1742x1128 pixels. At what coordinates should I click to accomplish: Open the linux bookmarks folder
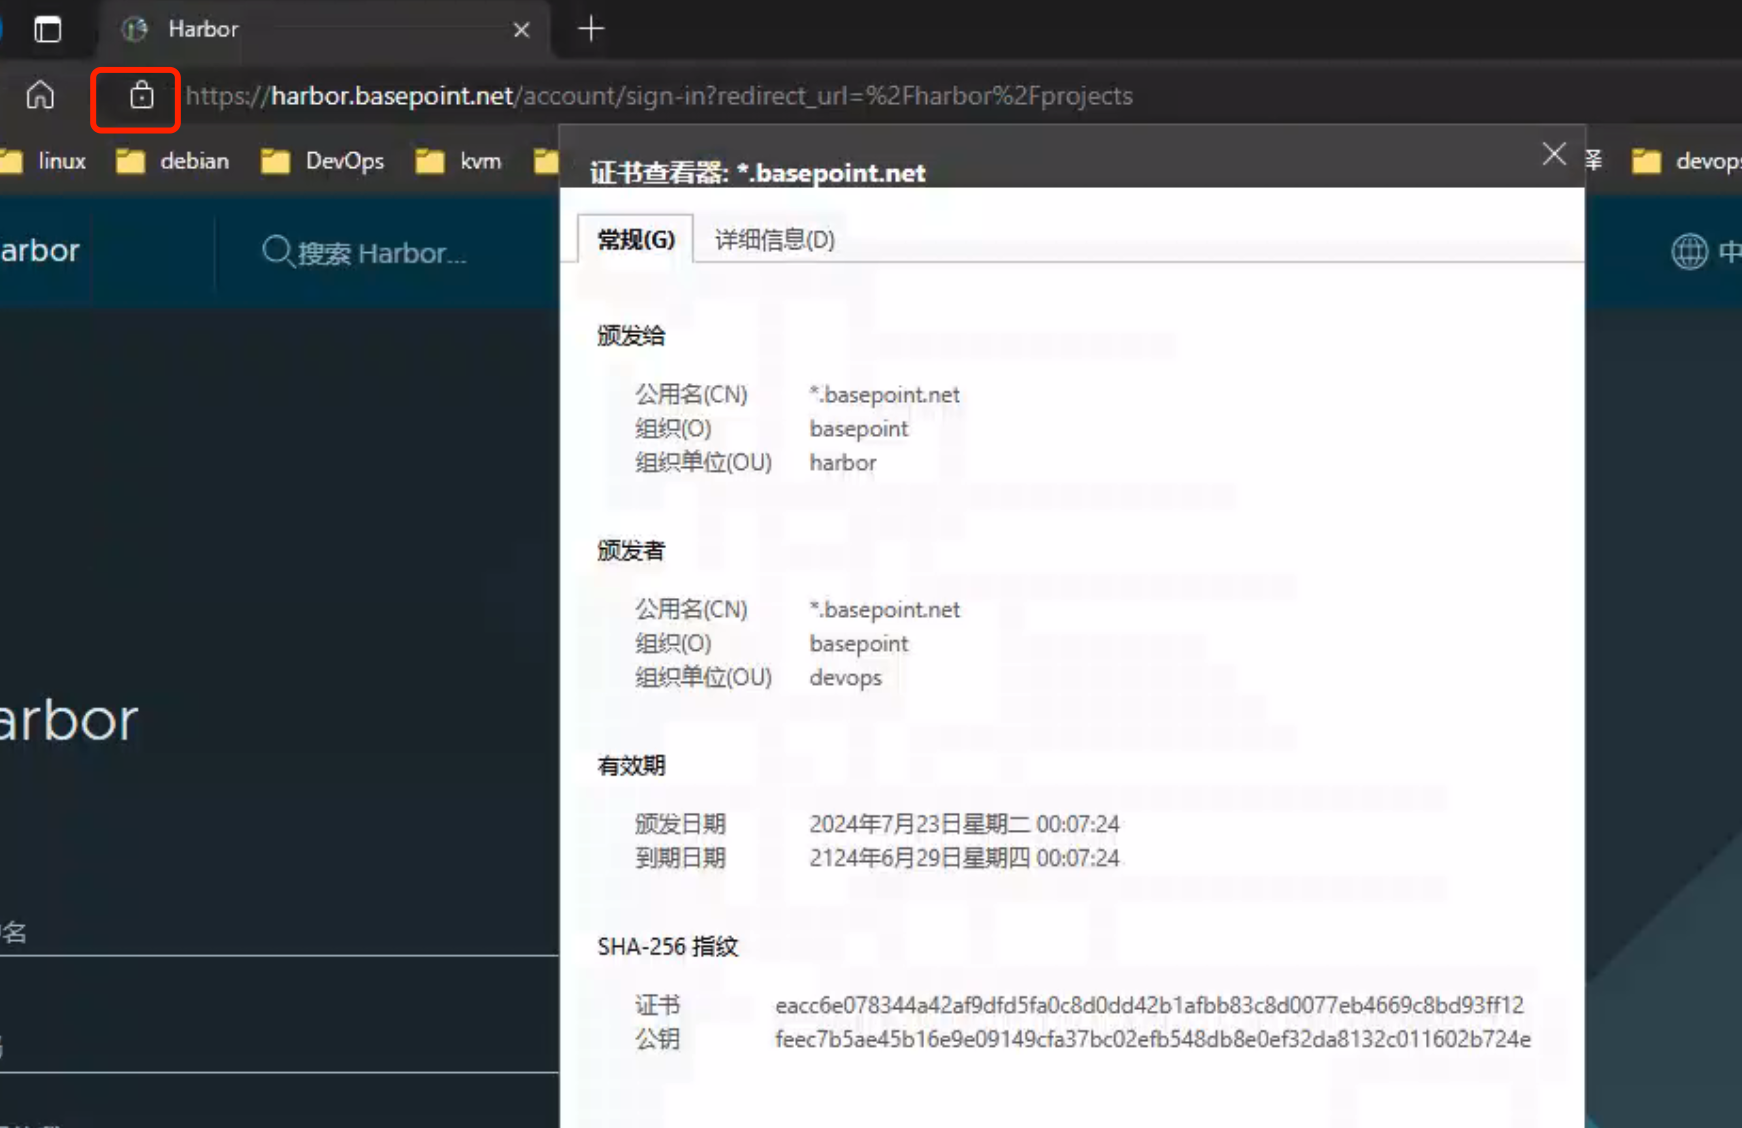coord(44,161)
